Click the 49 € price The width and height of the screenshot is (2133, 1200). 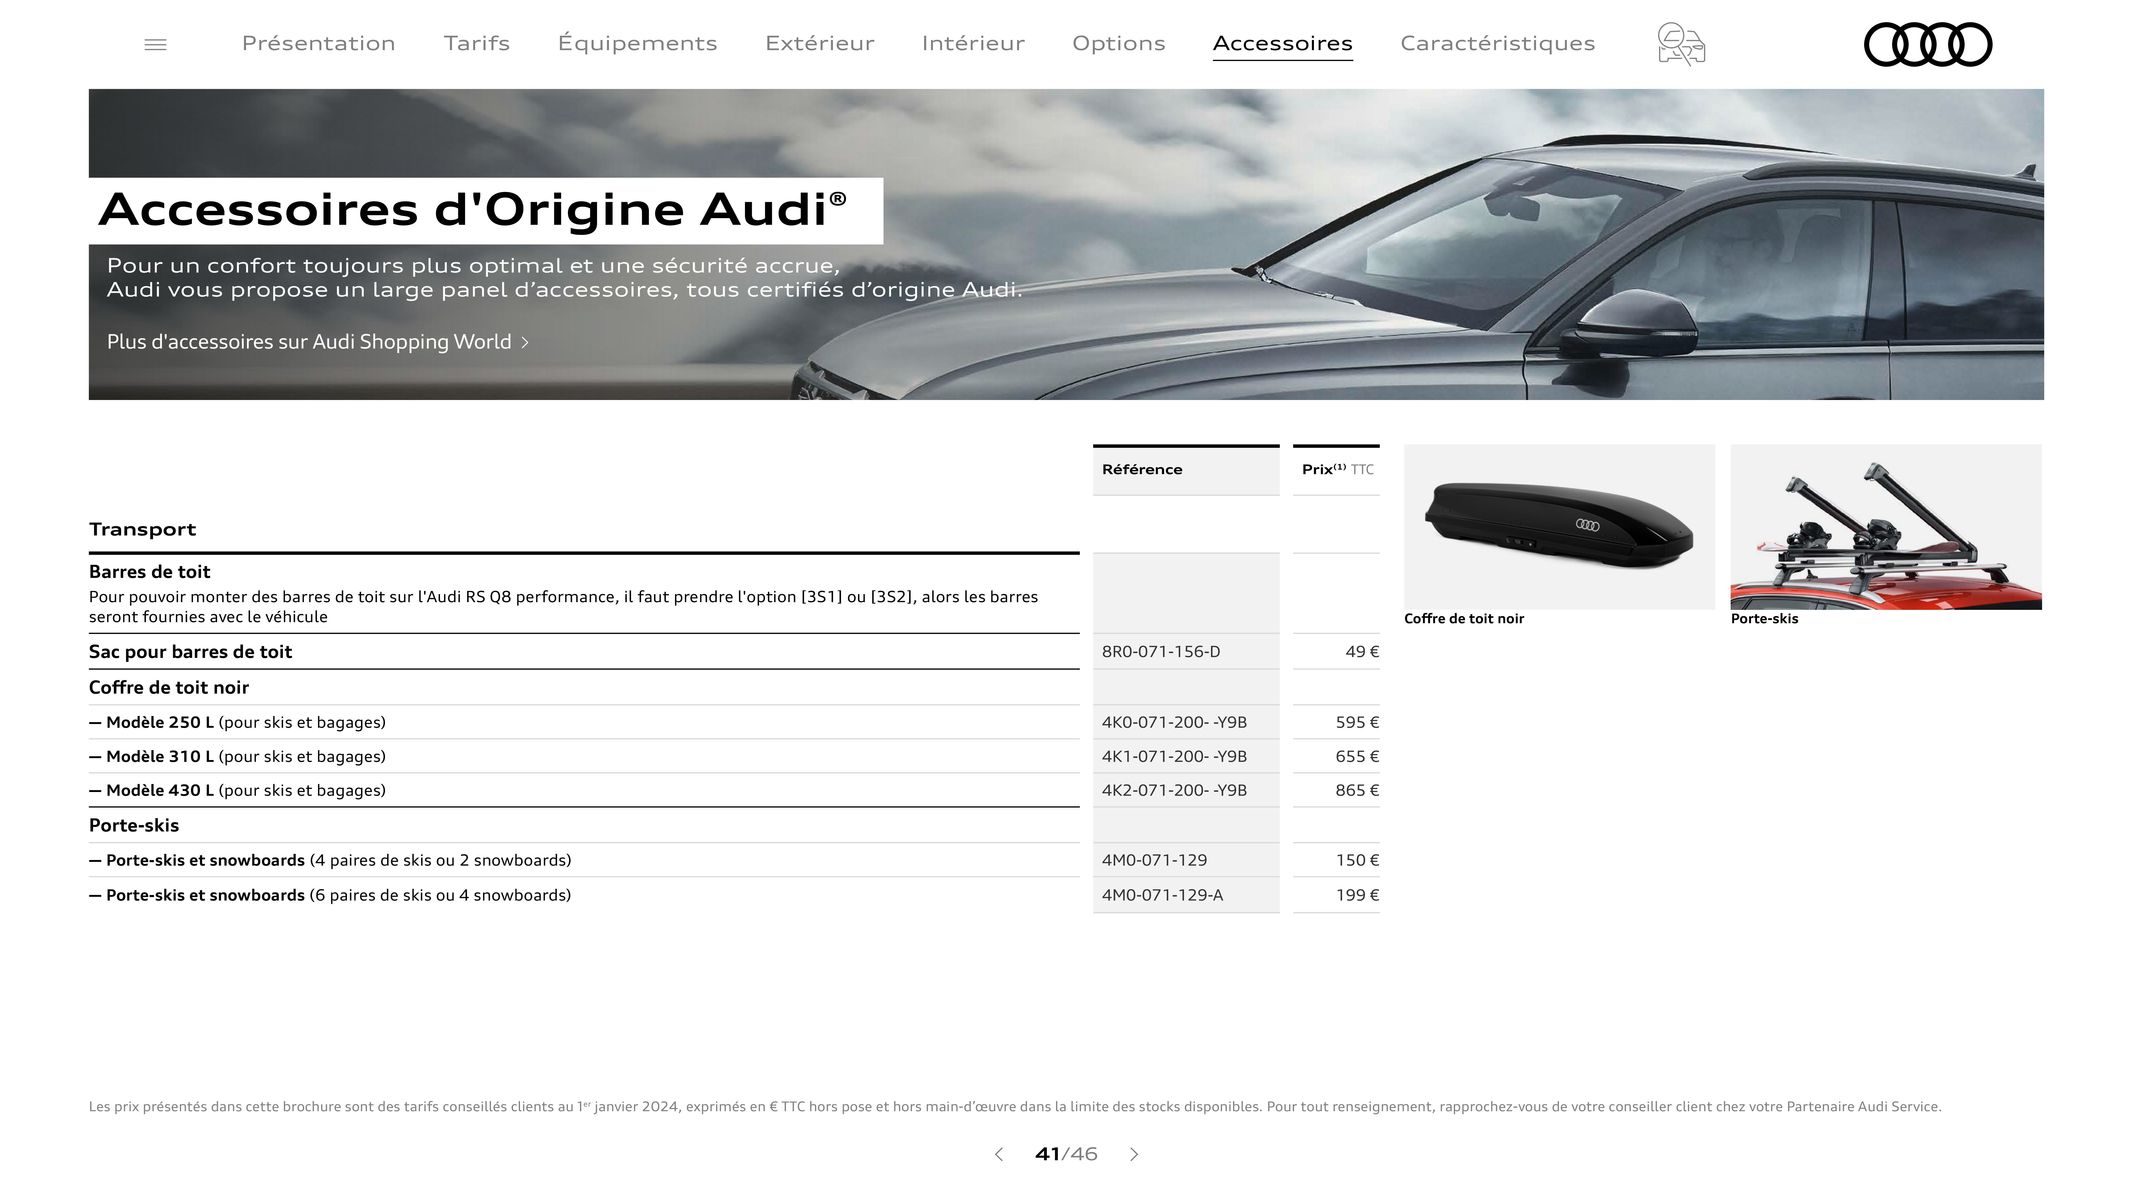coord(1362,652)
